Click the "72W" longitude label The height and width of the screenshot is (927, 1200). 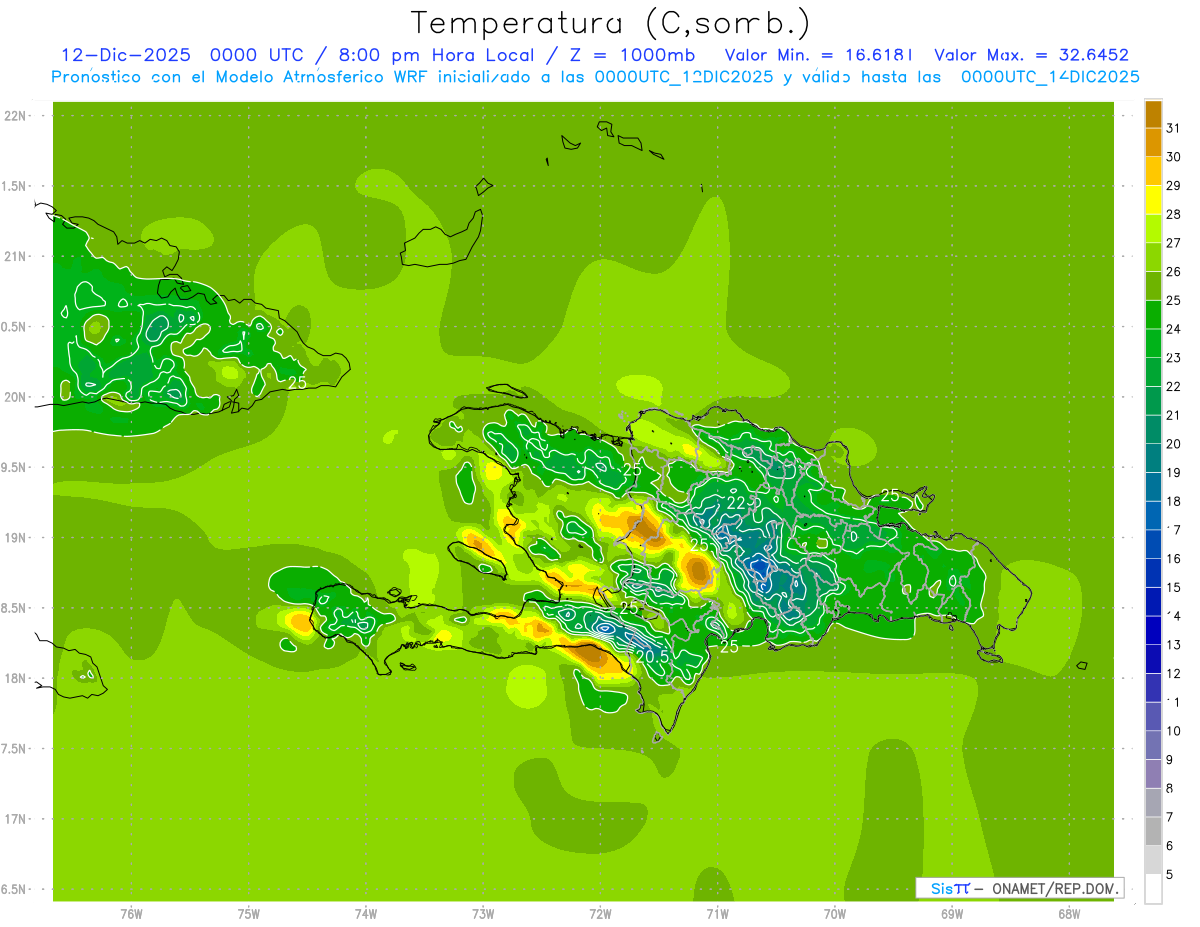coord(600,914)
